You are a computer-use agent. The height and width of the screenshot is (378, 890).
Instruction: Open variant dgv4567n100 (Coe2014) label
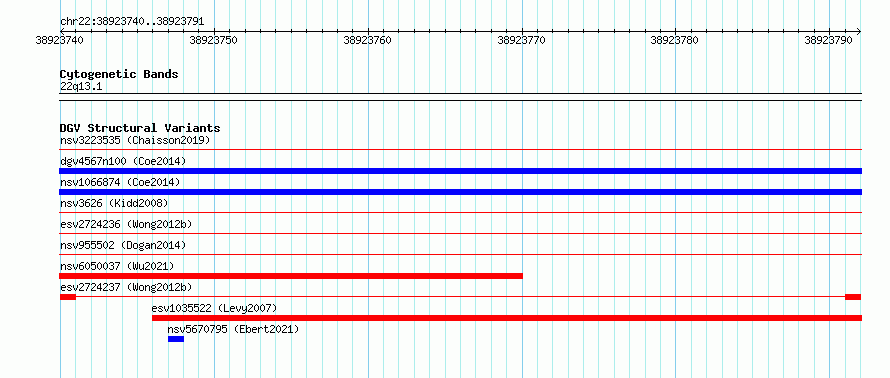point(123,161)
